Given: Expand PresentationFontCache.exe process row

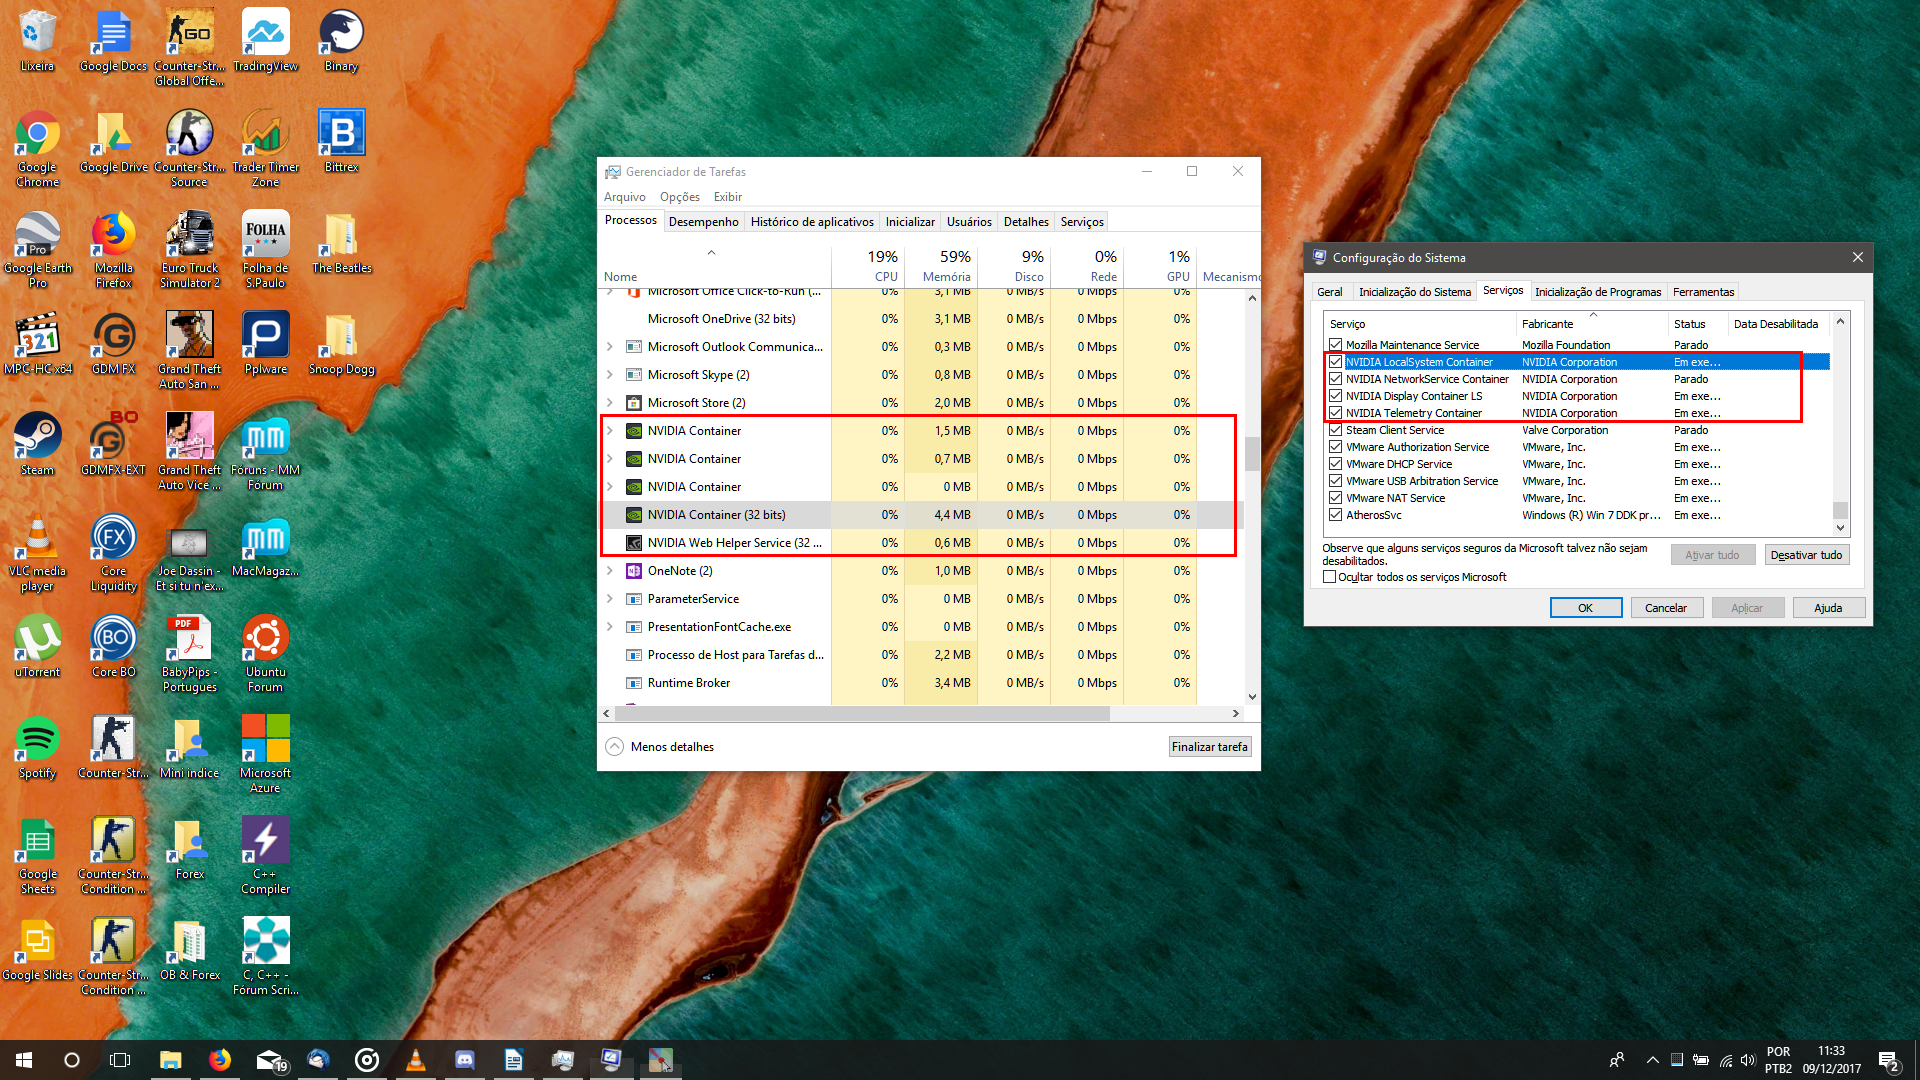Looking at the screenshot, I should pyautogui.click(x=610, y=627).
